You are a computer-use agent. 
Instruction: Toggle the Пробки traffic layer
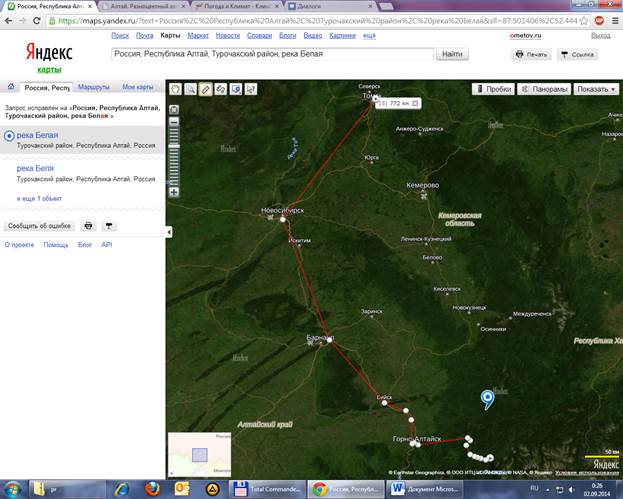pyautogui.click(x=493, y=89)
